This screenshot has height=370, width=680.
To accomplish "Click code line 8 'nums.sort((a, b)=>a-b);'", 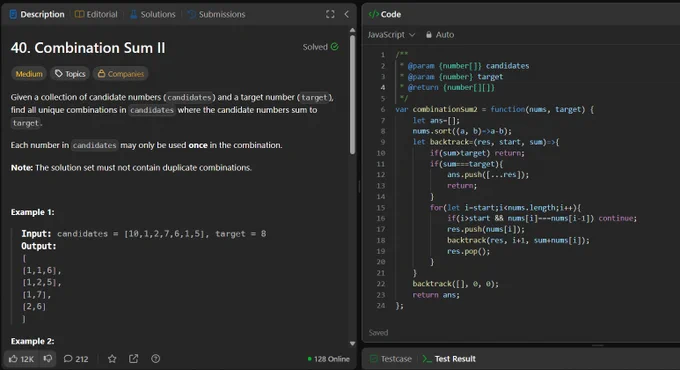I will tap(462, 131).
